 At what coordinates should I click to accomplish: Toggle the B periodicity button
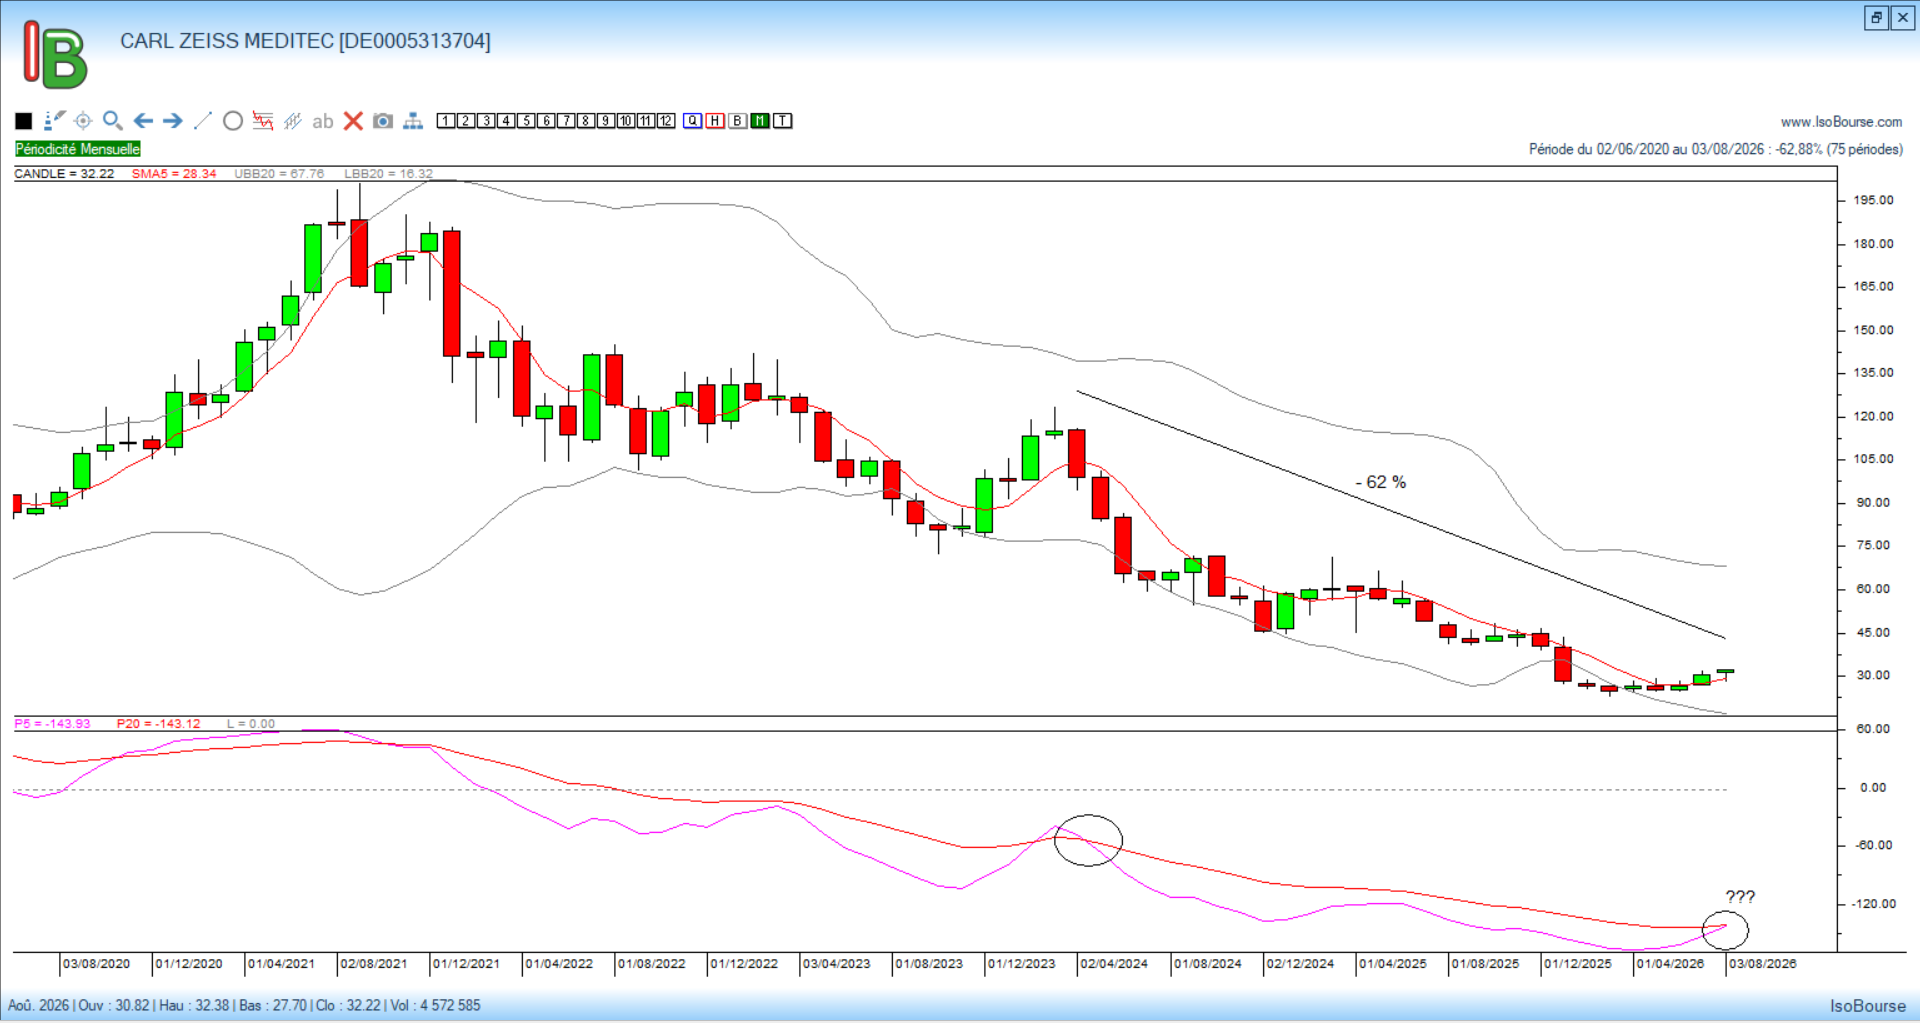[x=738, y=121]
